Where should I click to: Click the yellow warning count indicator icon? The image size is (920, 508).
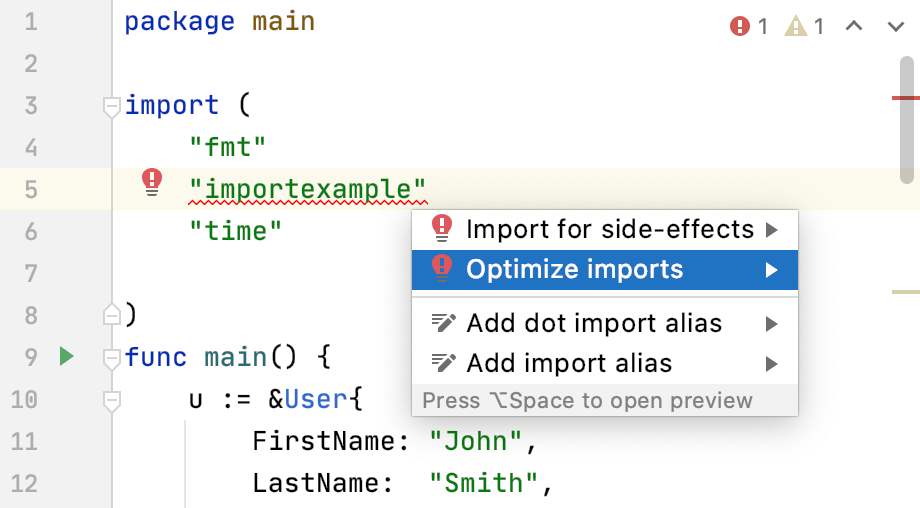796,27
